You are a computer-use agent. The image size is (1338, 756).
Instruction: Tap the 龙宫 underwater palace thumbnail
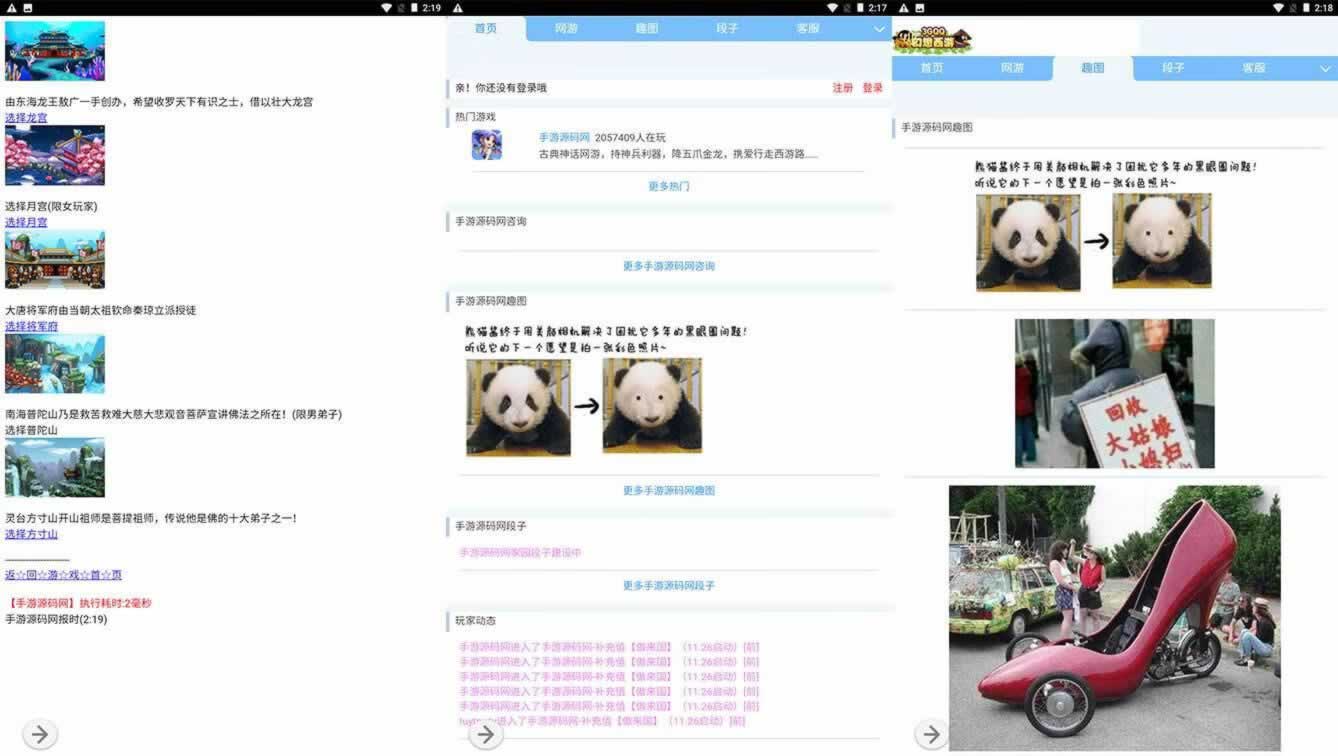55,51
